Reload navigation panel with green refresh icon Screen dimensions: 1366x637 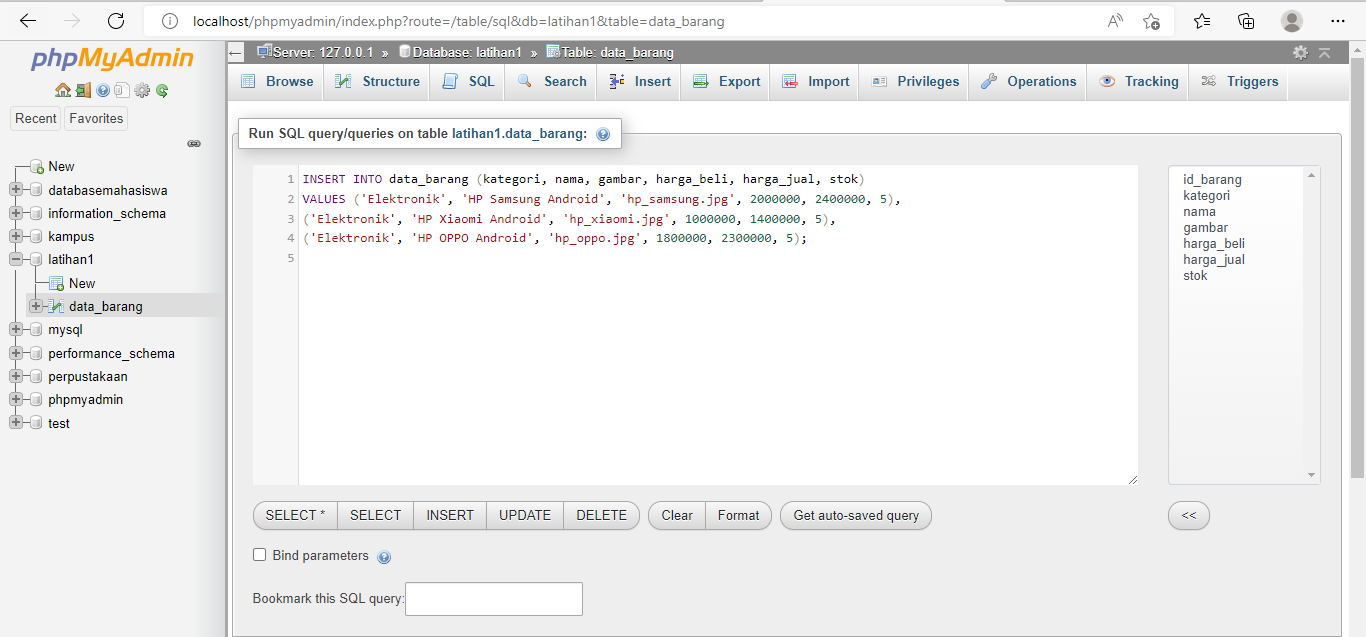161,90
